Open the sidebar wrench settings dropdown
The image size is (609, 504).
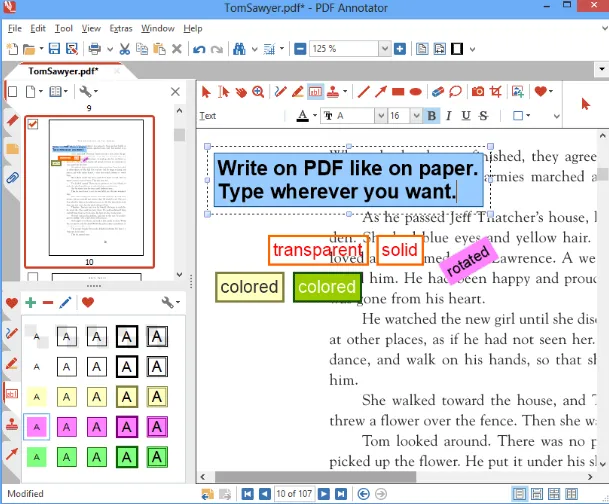pos(89,92)
